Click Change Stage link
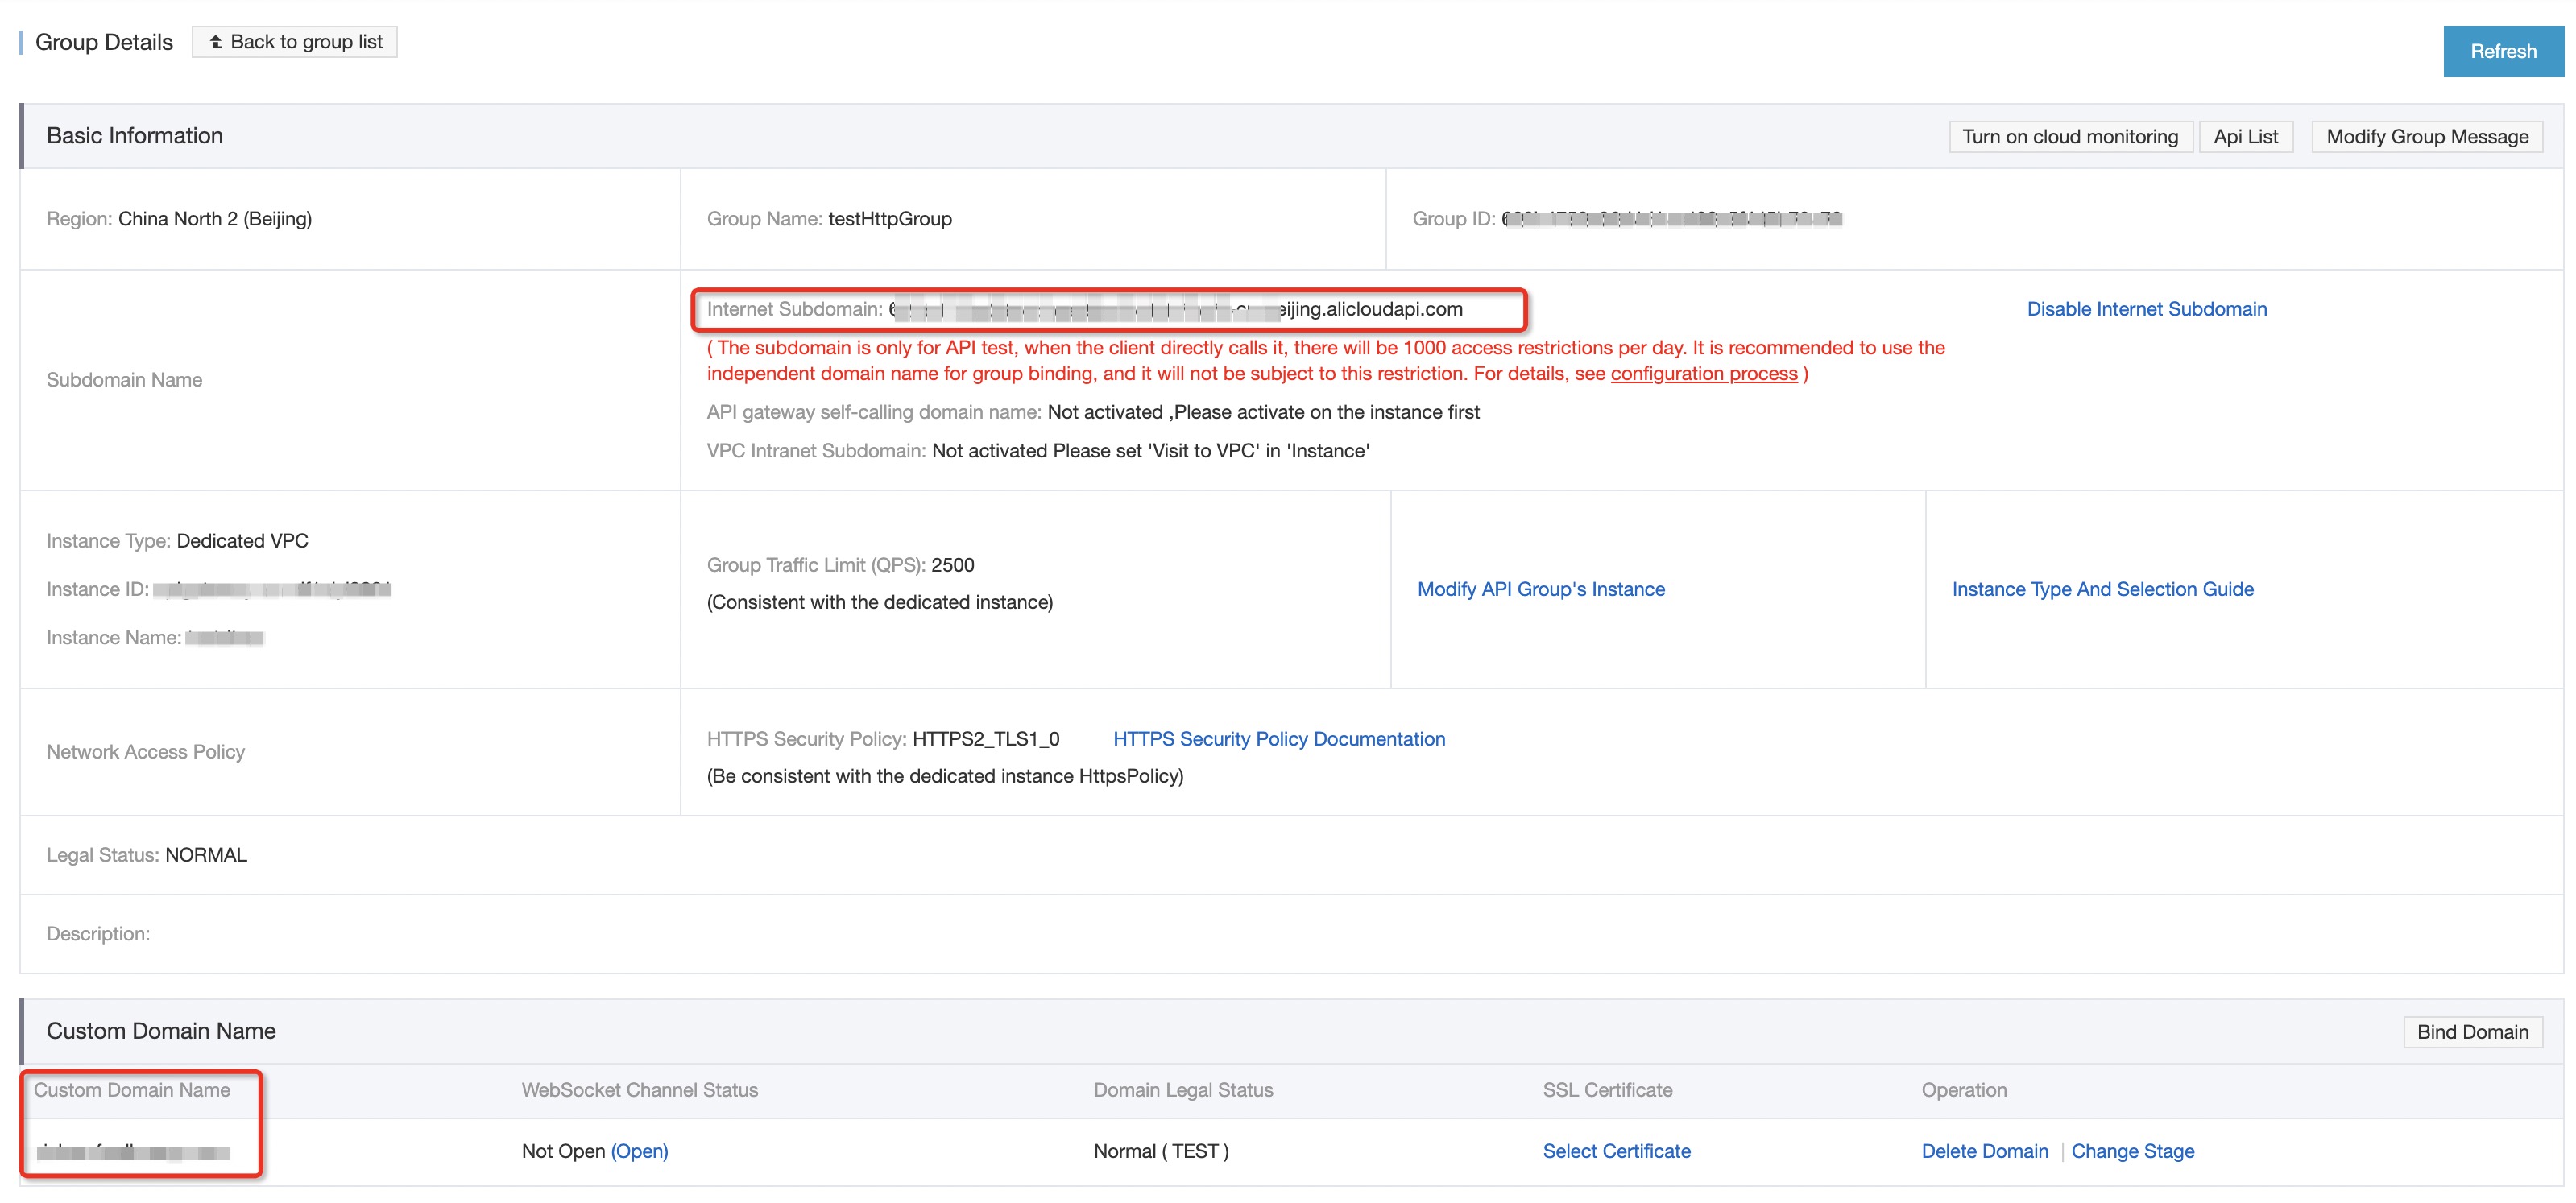 point(2131,1151)
